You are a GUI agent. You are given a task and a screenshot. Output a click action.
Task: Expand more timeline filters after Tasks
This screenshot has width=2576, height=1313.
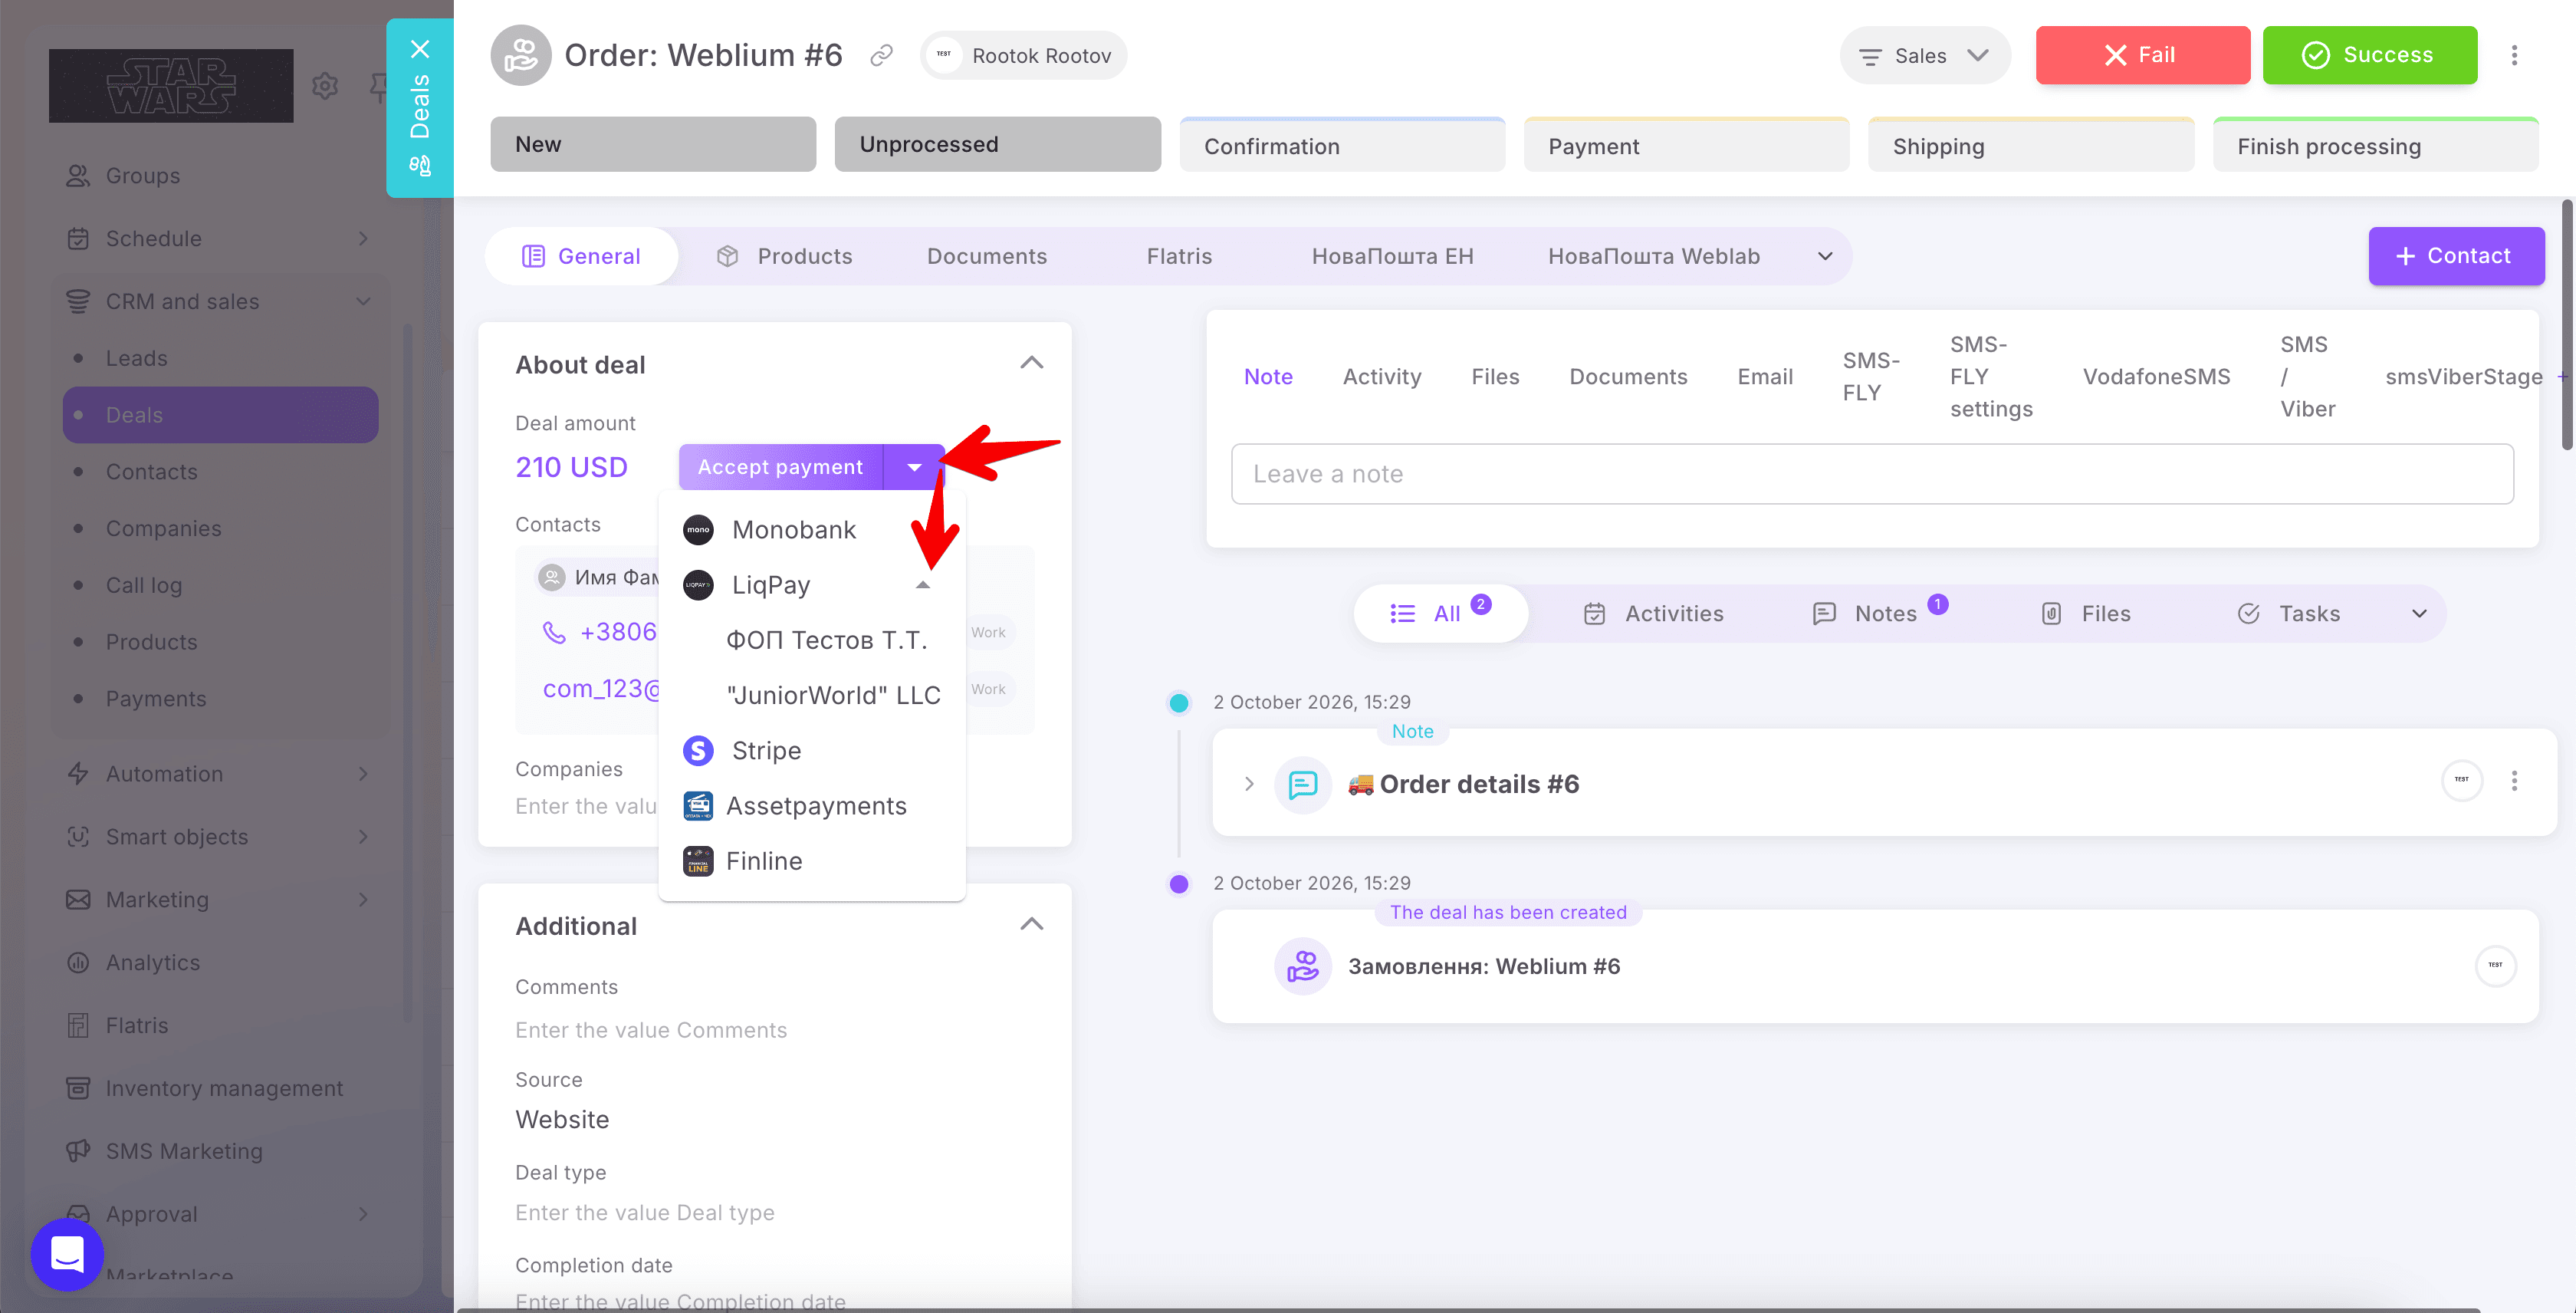tap(2419, 614)
